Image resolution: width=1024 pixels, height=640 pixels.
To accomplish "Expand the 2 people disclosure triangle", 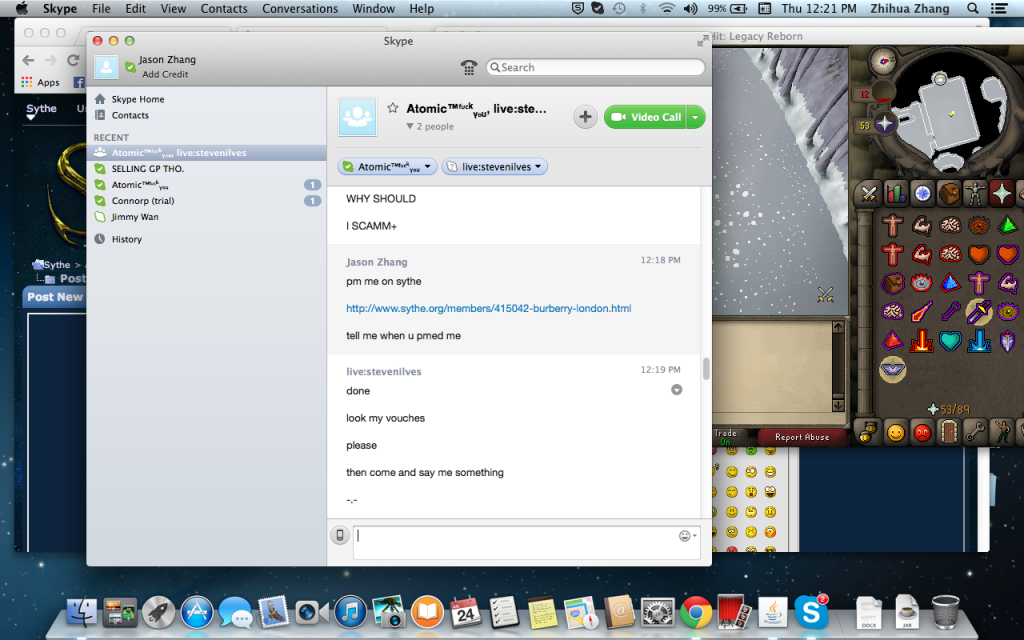I will coord(409,126).
